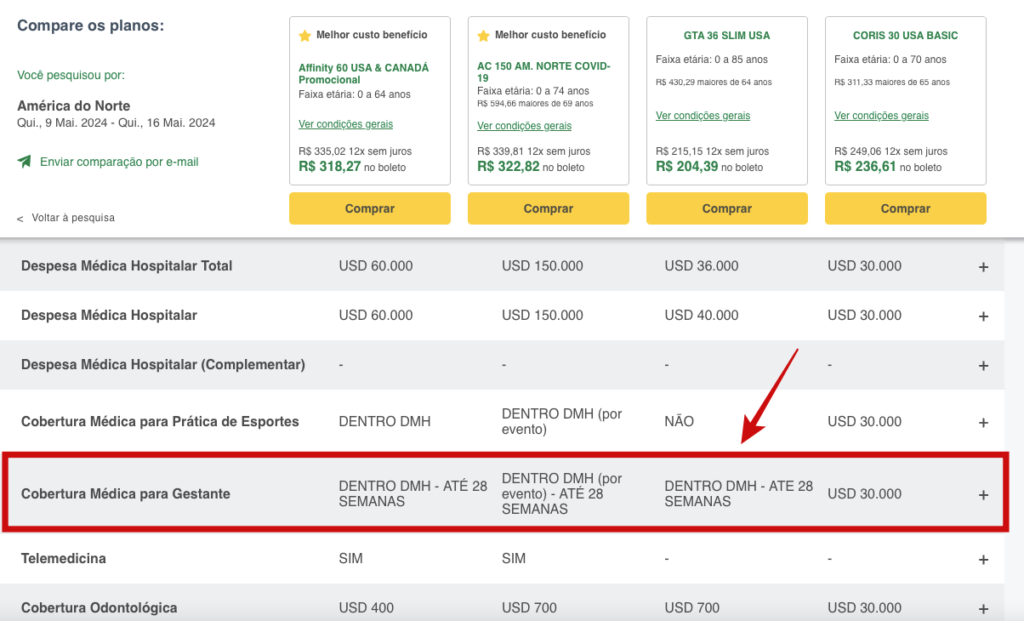Expand the Telemedicina row details
1024x621 pixels.
coord(983,558)
